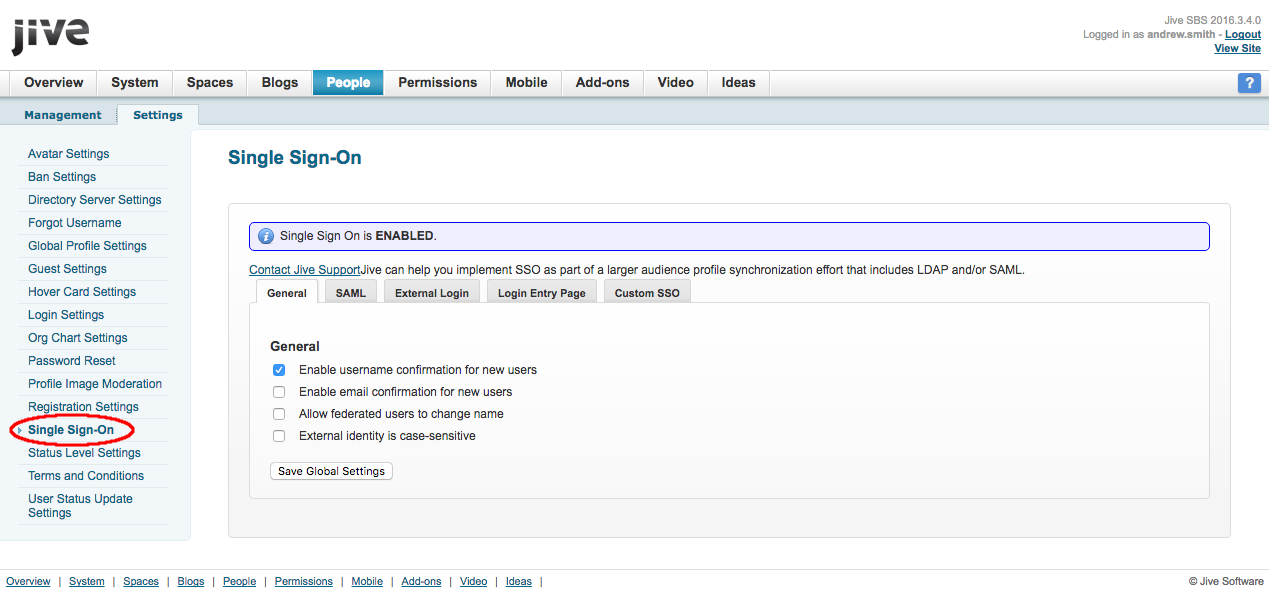Open Status Level Settings
The height and width of the screenshot is (597, 1269).
pyautogui.click(x=84, y=453)
